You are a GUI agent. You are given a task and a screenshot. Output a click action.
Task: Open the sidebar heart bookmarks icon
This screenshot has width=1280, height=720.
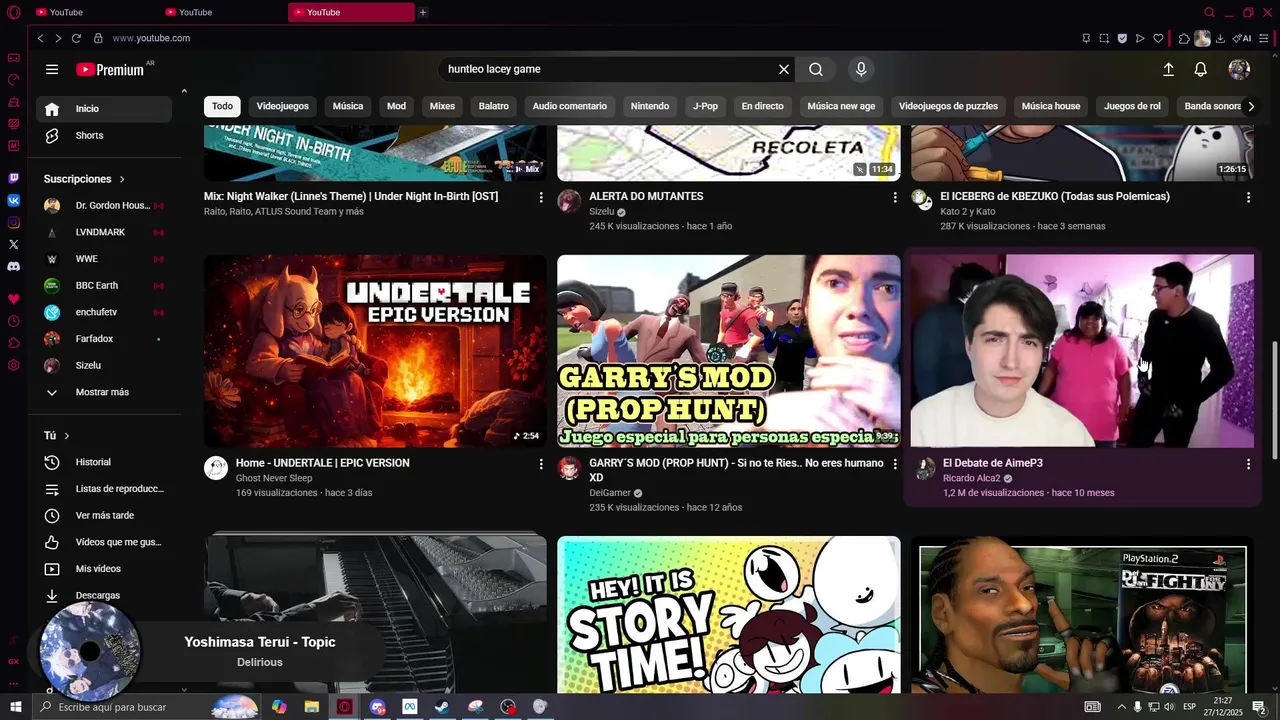click(x=13, y=299)
